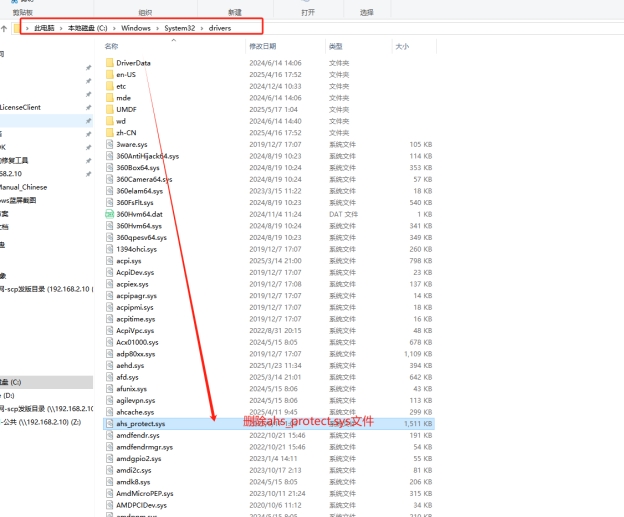The height and width of the screenshot is (517, 624).
Task: Click the acpi.sys file icon
Action: (x=110, y=261)
